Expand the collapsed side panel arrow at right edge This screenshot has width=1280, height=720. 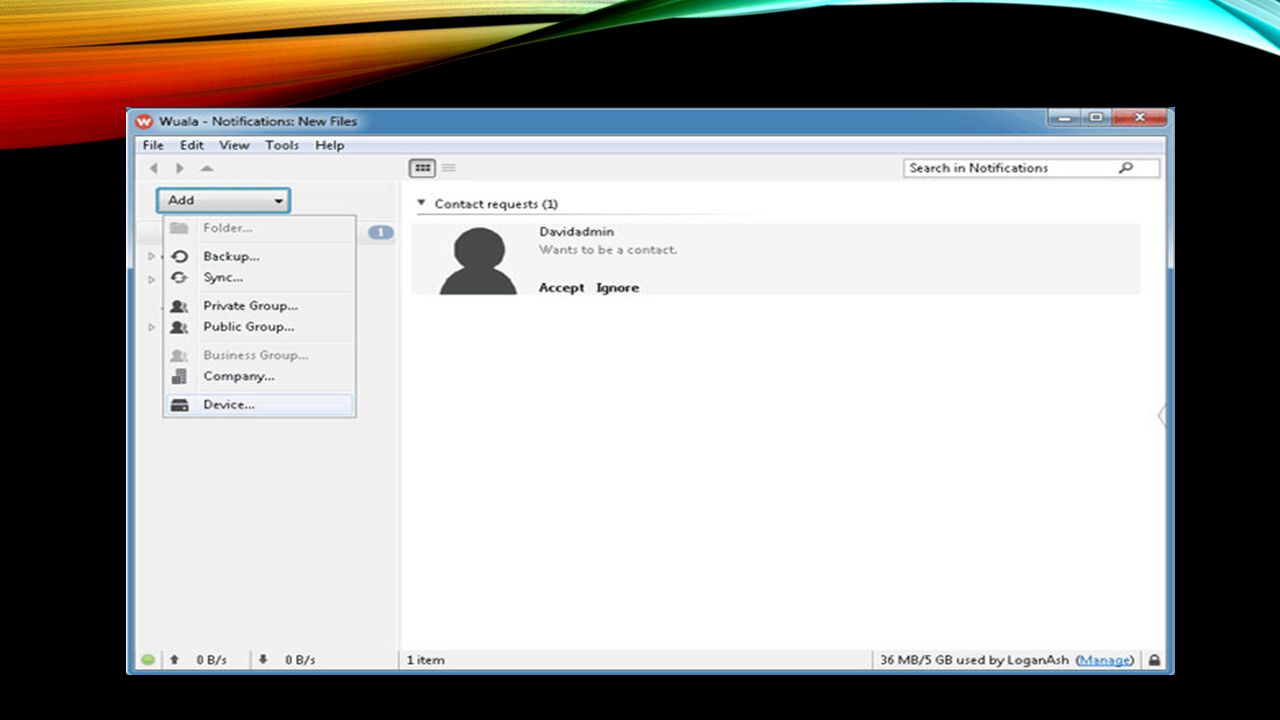pos(1161,415)
